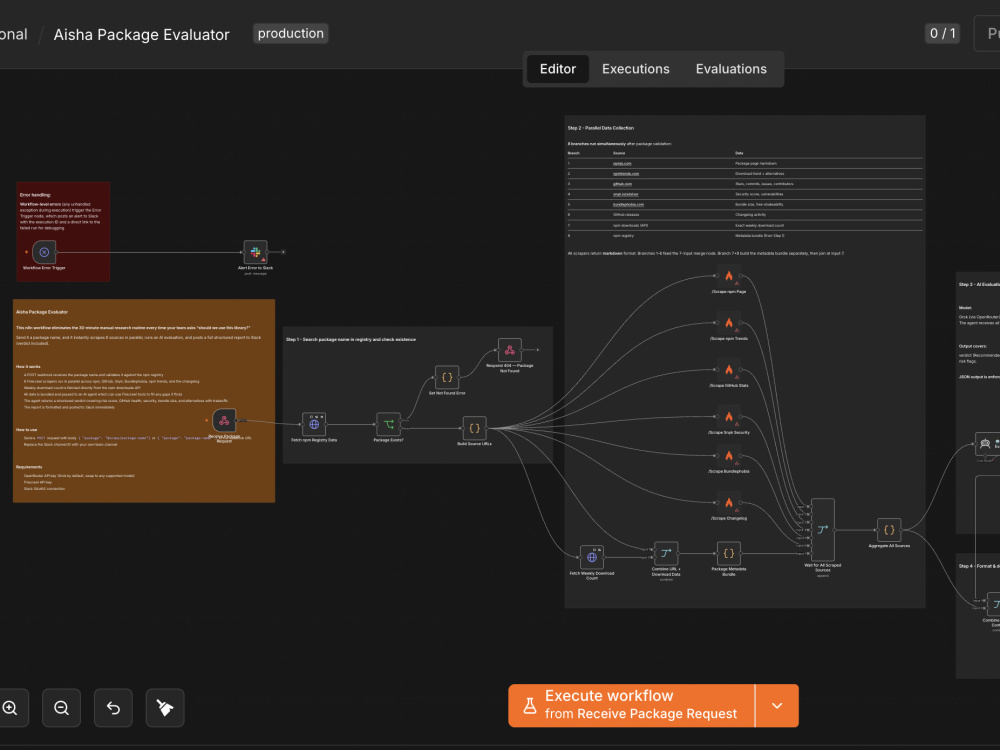This screenshot has width=1000, height=750.
Task: Open the Set Not Found Error node
Action: point(447,378)
